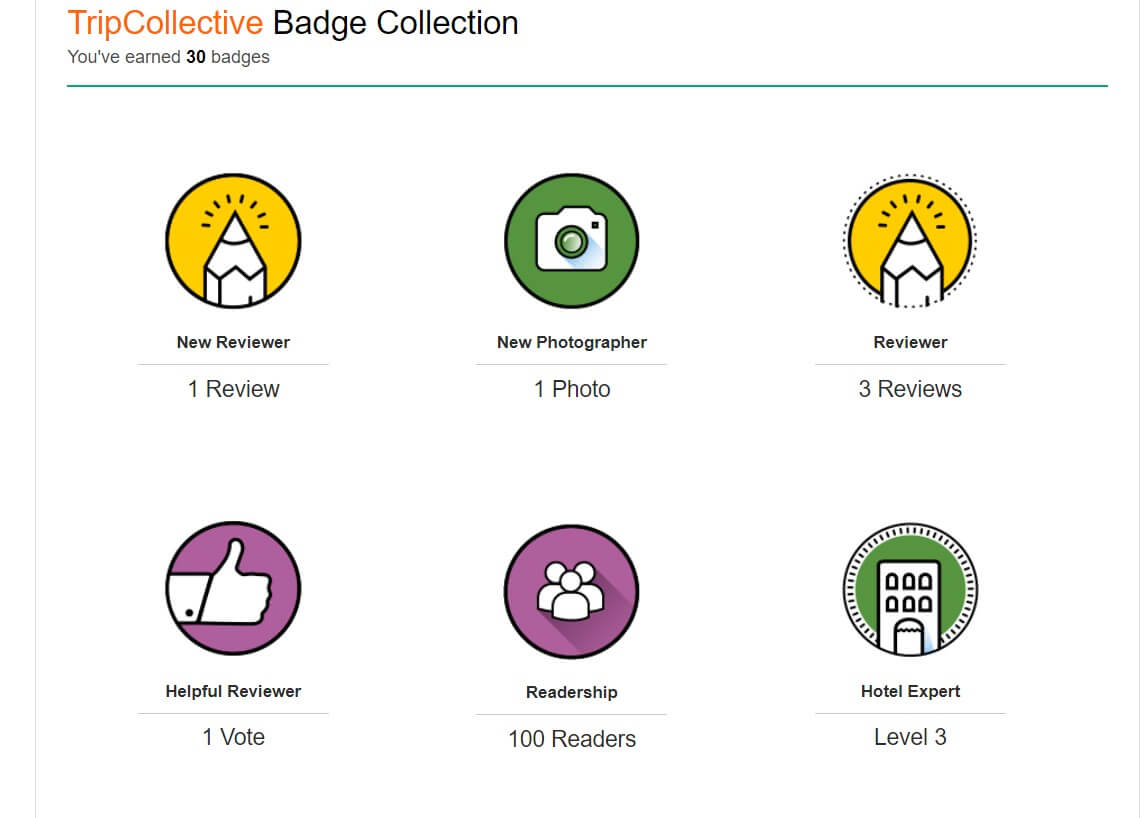
Task: Click the "100 Readers" count text
Action: [571, 739]
